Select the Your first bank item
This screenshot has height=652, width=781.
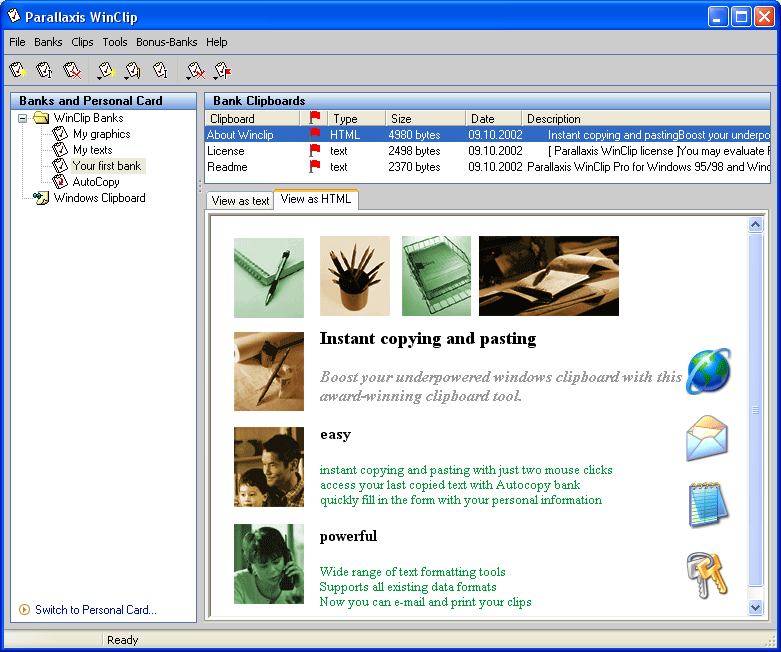(x=107, y=165)
